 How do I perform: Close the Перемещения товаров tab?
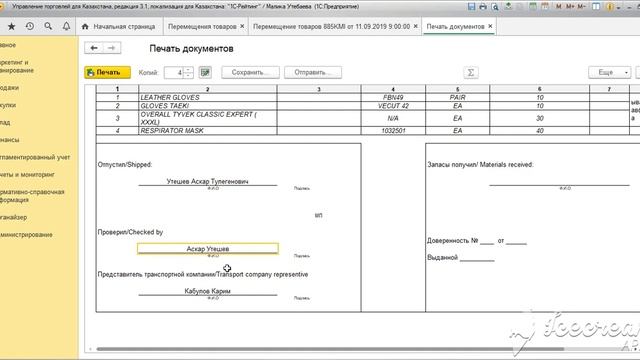click(x=242, y=26)
